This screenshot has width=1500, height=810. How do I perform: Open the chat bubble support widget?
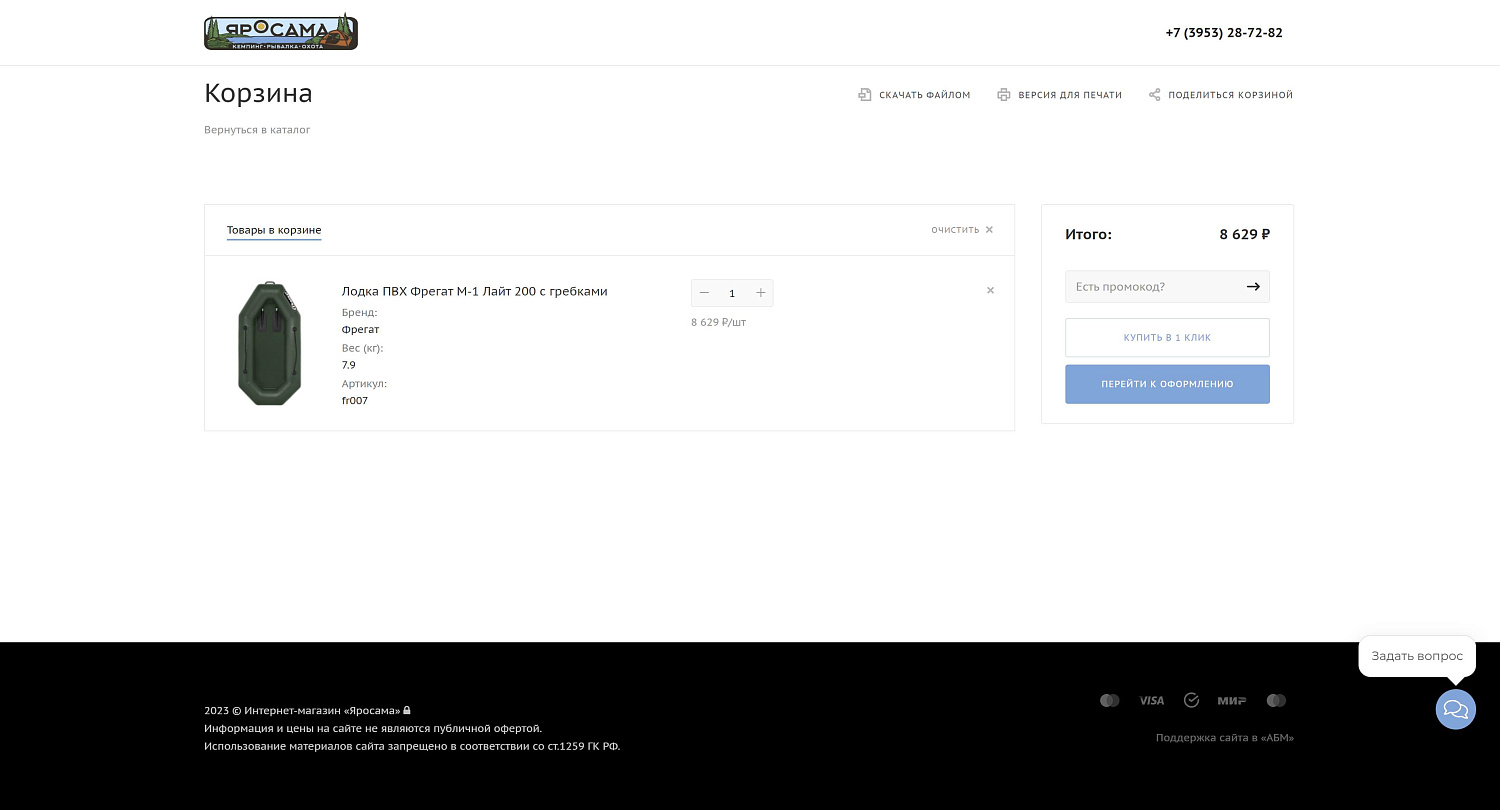pyautogui.click(x=1455, y=709)
